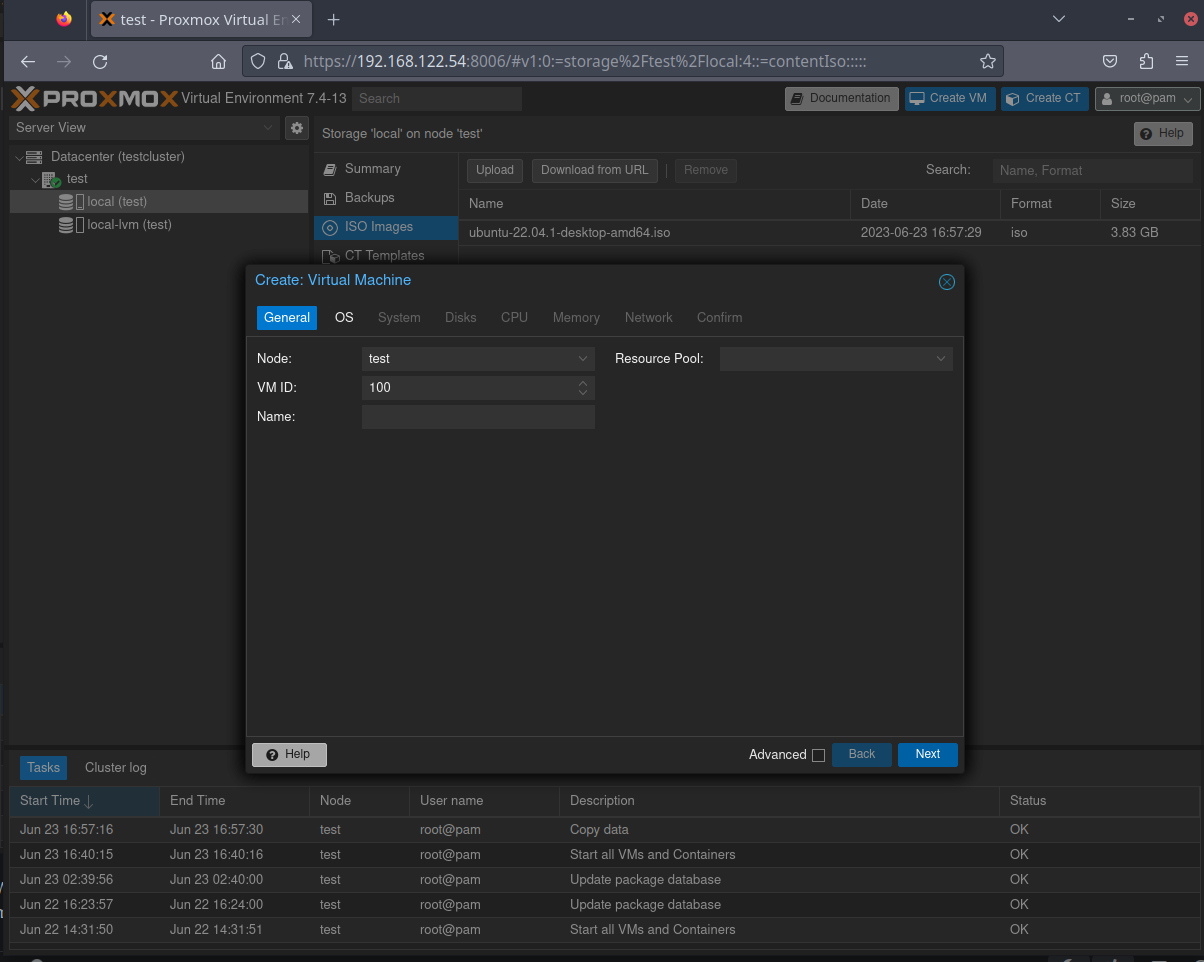Open the Summary section
This screenshot has width=1204, height=962.
(386, 169)
